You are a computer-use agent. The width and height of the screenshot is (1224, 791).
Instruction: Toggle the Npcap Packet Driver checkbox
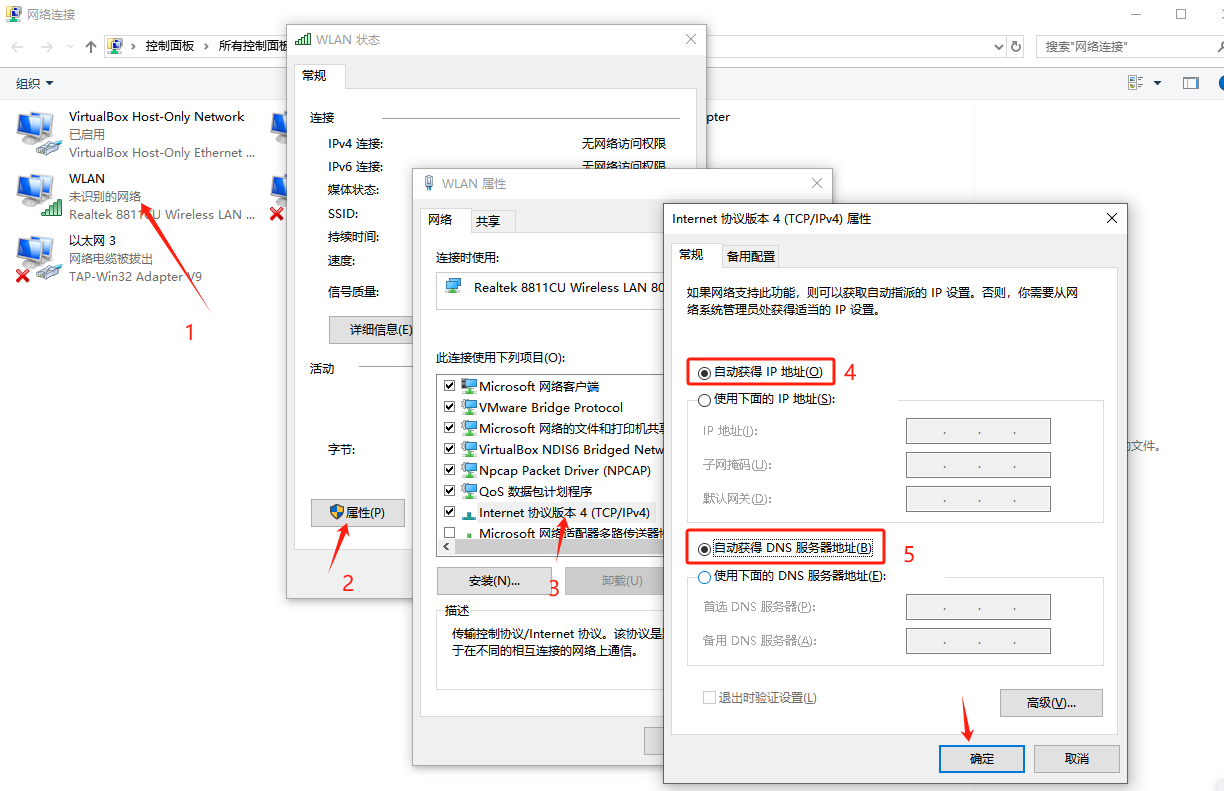[449, 470]
